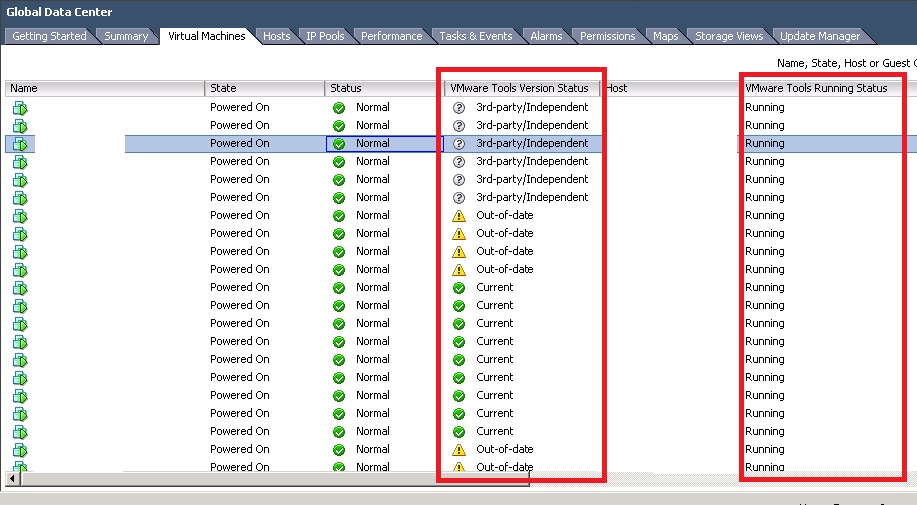Open the Storage Views tab
The image size is (917, 505).
point(729,36)
